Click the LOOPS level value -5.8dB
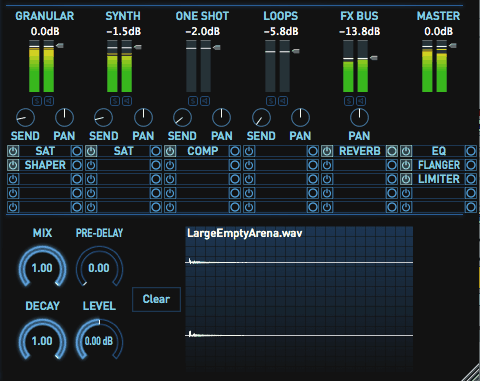 click(281, 32)
